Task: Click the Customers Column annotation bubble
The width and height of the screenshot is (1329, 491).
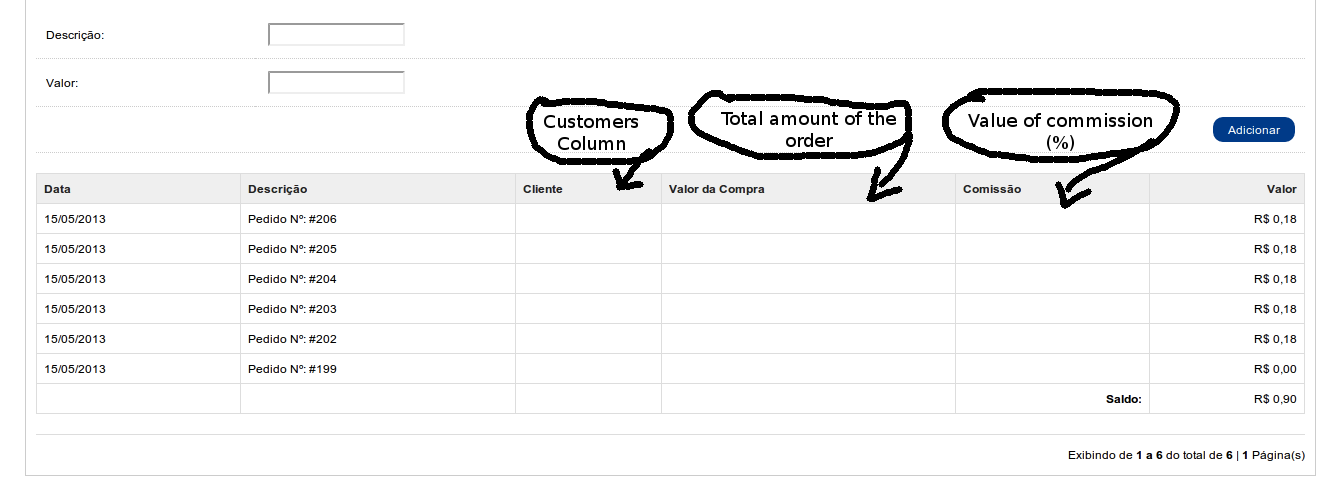Action: click(x=598, y=132)
